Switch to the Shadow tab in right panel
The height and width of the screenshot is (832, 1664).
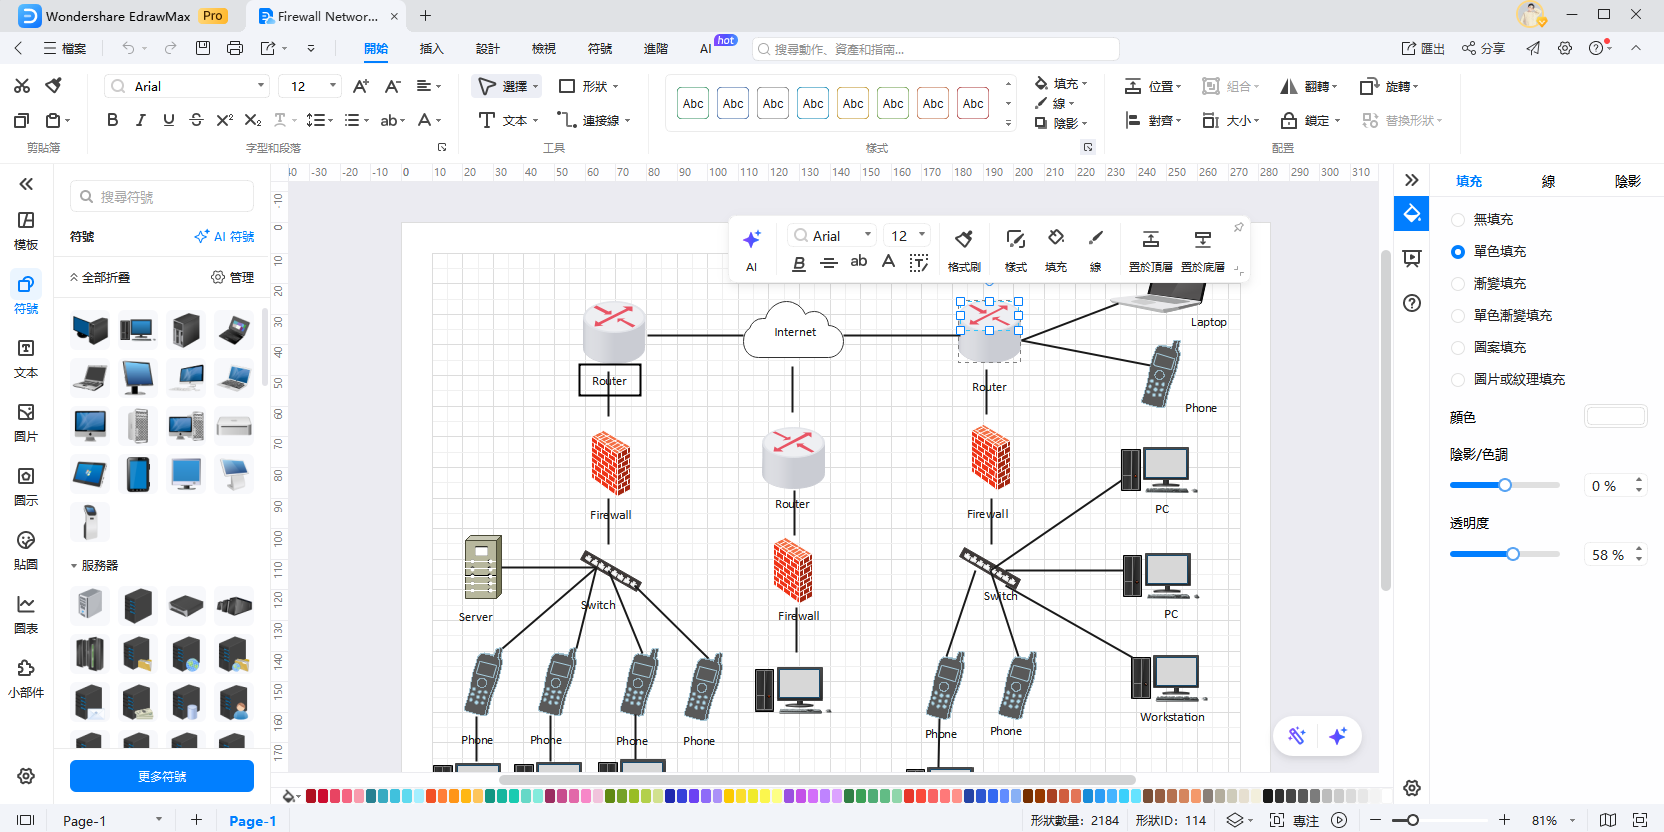point(1627,181)
